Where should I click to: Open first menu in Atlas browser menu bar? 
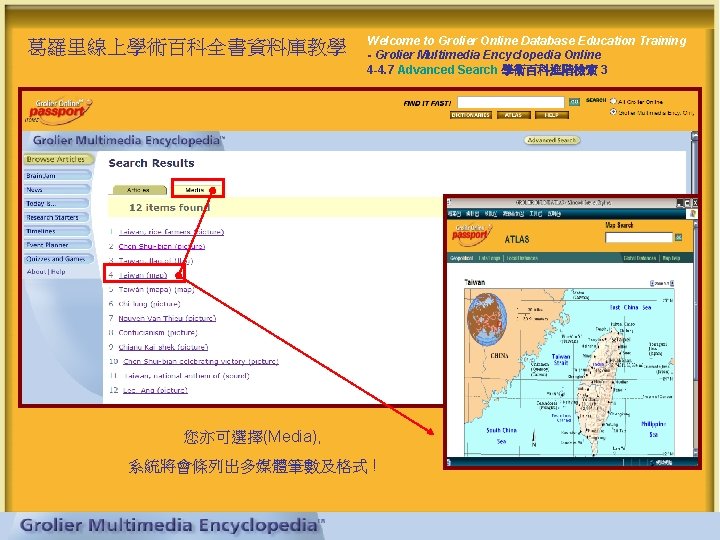point(455,214)
